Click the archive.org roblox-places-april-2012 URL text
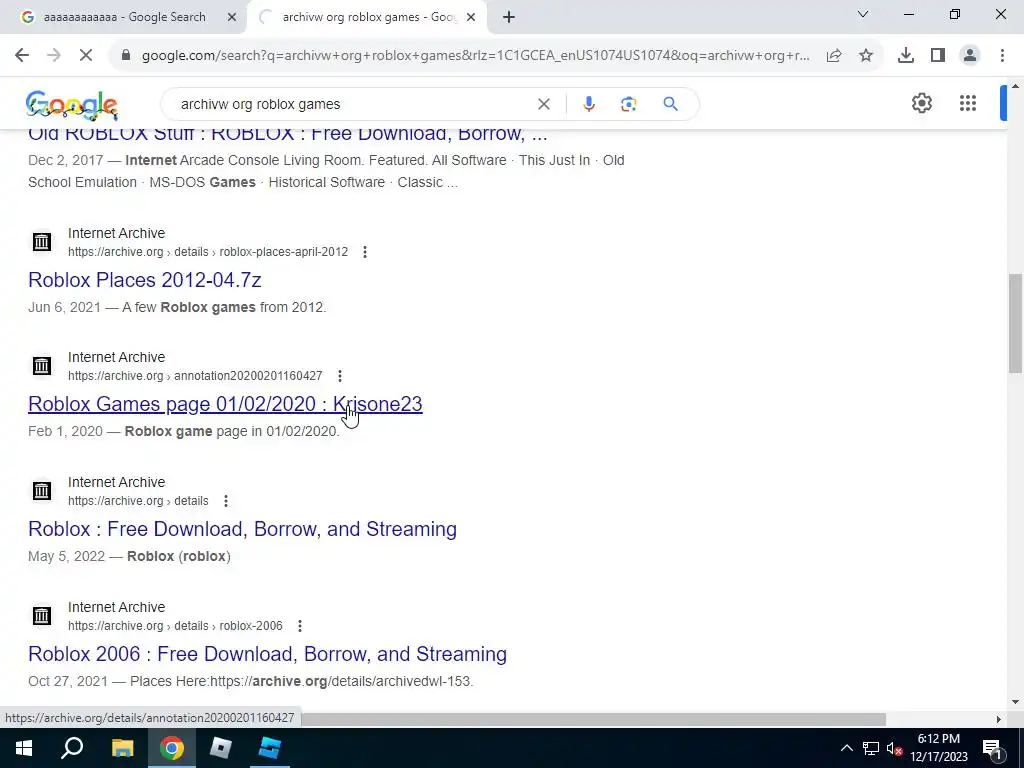This screenshot has width=1024, height=768. (208, 252)
